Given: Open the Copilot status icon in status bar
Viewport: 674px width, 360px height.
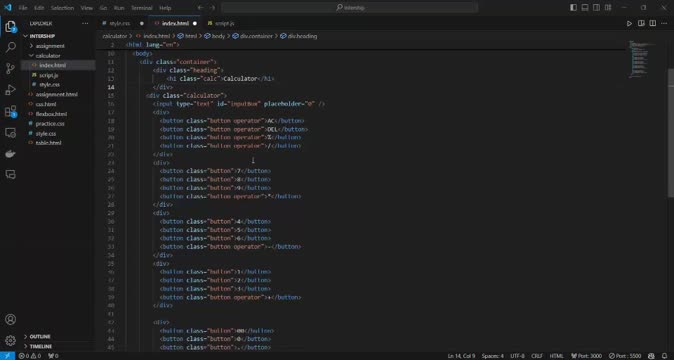Looking at the screenshot, I should tap(651, 356).
